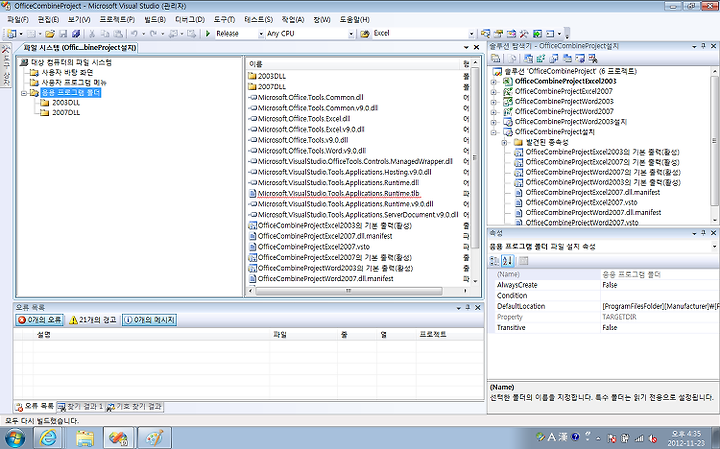Click the DefaultLocation property value field
The width and height of the screenshot is (720, 449).
pyautogui.click(x=659, y=306)
